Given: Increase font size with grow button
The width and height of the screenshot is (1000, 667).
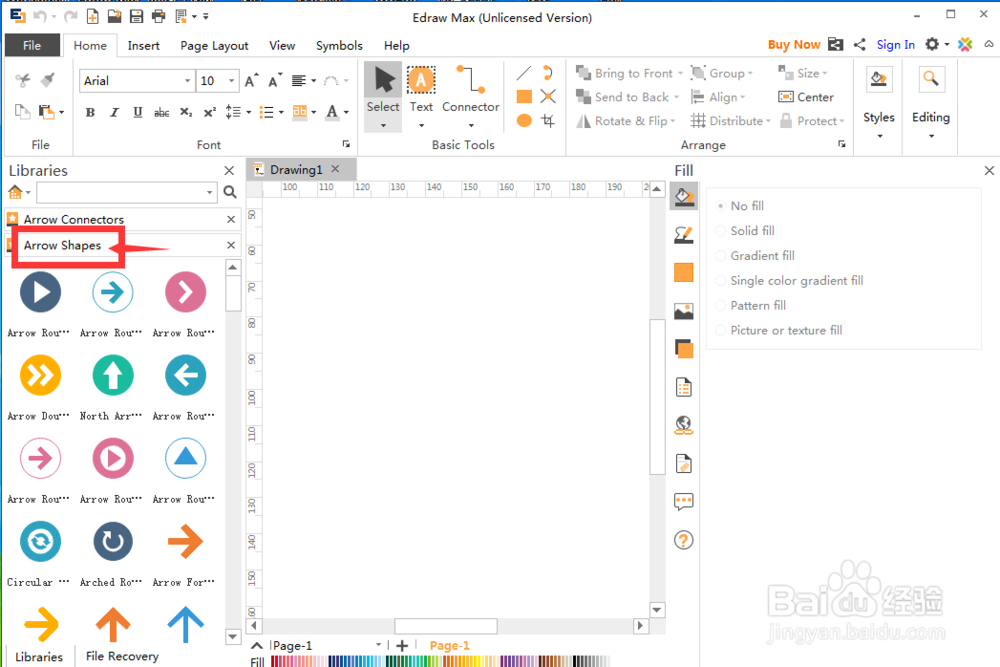Looking at the screenshot, I should pyautogui.click(x=251, y=80).
